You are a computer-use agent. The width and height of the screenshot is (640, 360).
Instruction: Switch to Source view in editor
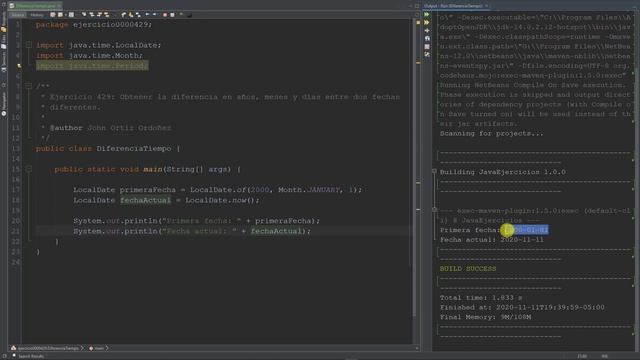[18, 15]
